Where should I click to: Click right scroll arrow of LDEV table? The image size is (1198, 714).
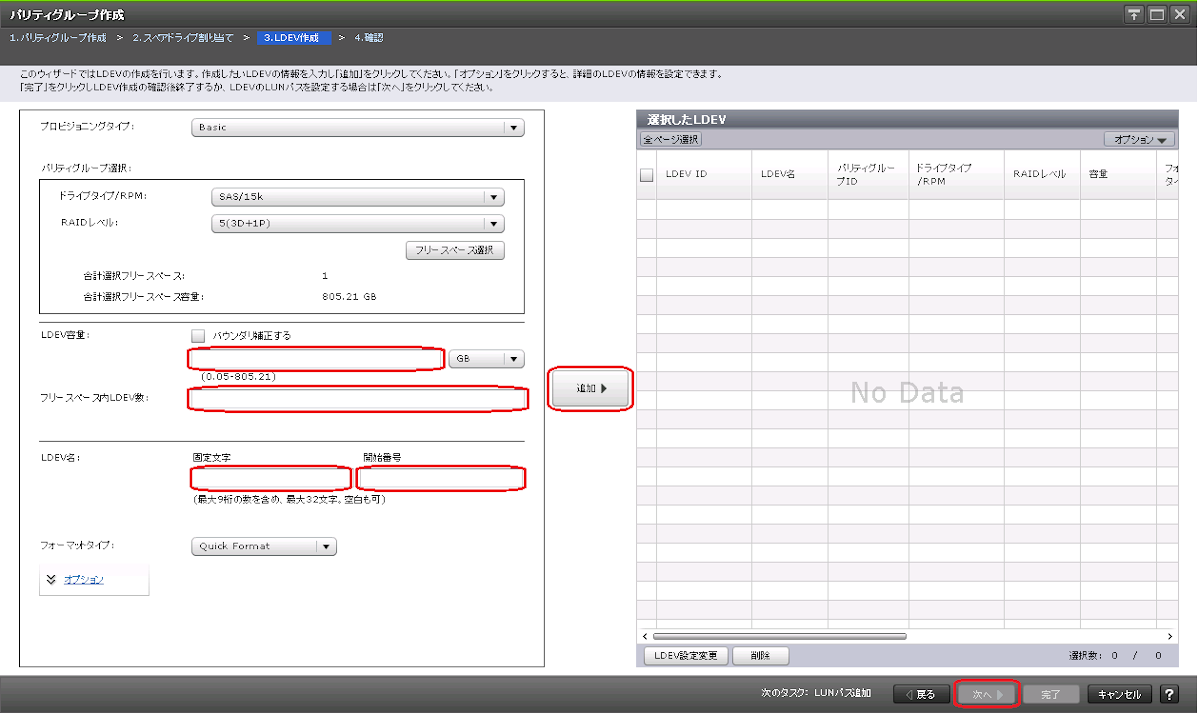tap(1170, 636)
